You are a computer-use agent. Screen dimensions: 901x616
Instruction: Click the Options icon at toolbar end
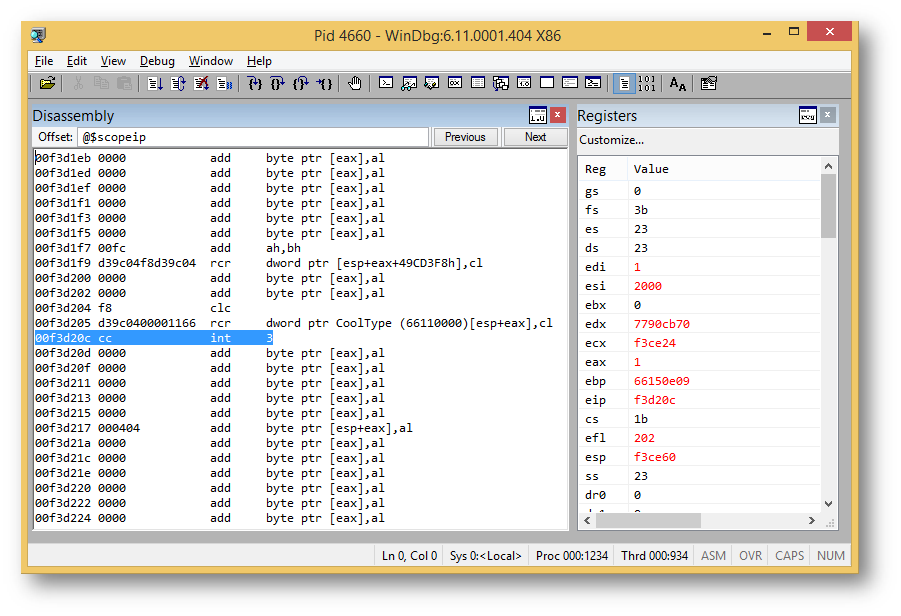709,84
